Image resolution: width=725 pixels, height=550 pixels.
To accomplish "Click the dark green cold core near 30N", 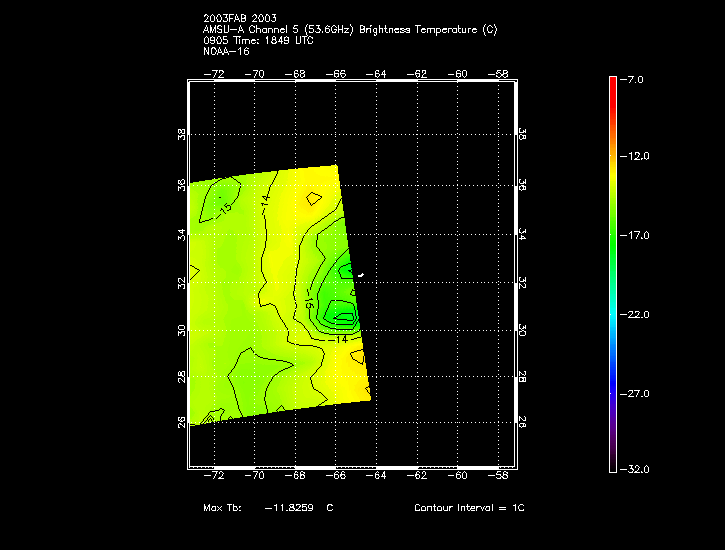I will 343,316.
